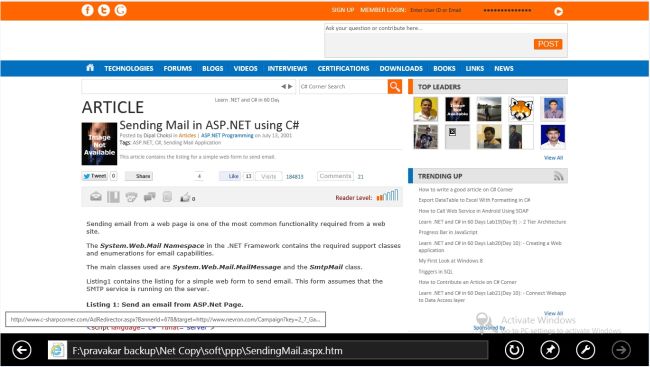Pin the site with the pin button
This screenshot has width=650, height=367.
point(550,350)
